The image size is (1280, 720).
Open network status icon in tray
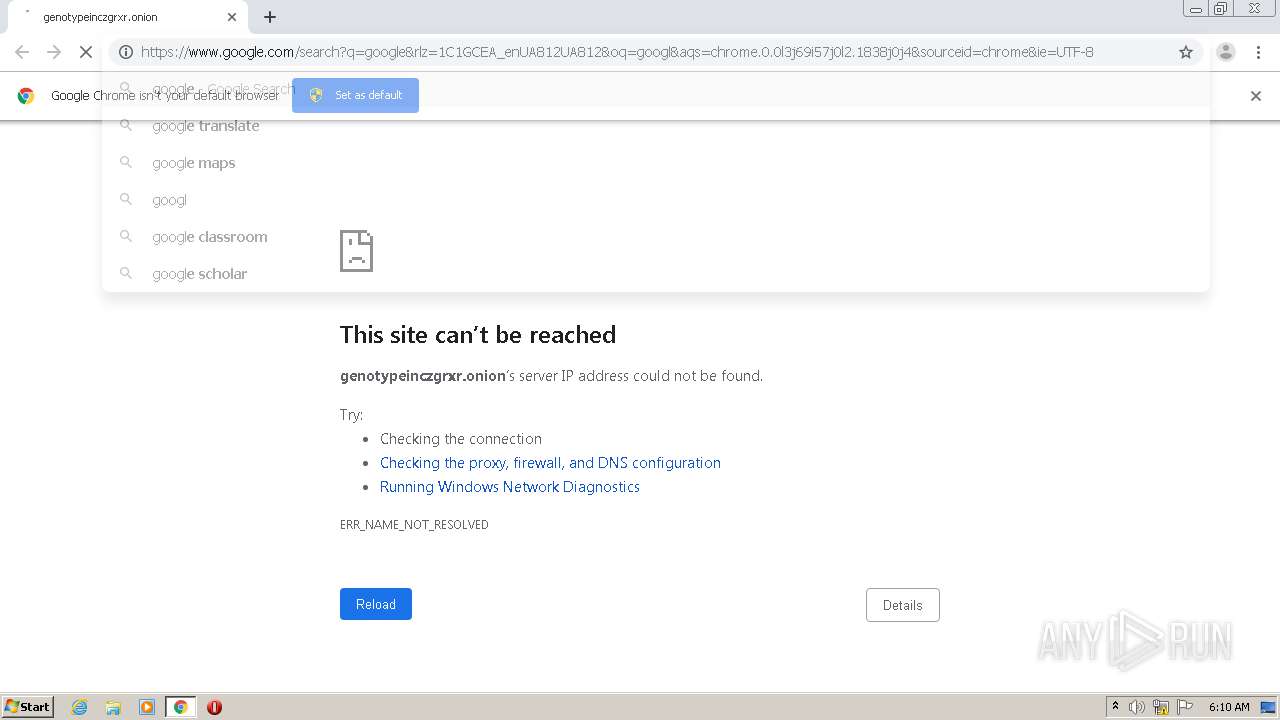(1161, 707)
